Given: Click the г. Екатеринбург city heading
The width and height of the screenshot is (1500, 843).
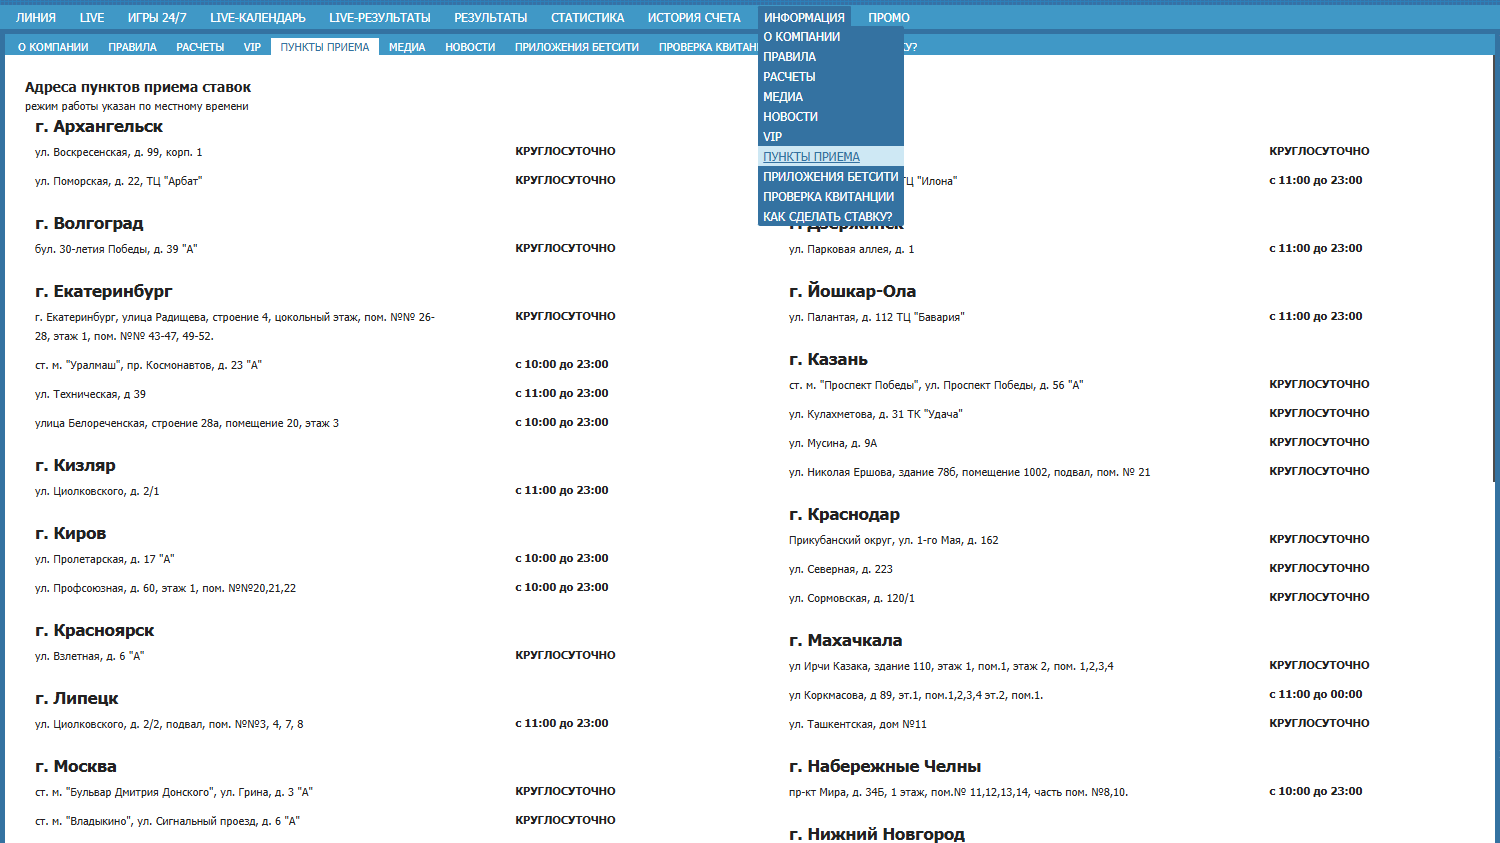Looking at the screenshot, I should tap(104, 291).
